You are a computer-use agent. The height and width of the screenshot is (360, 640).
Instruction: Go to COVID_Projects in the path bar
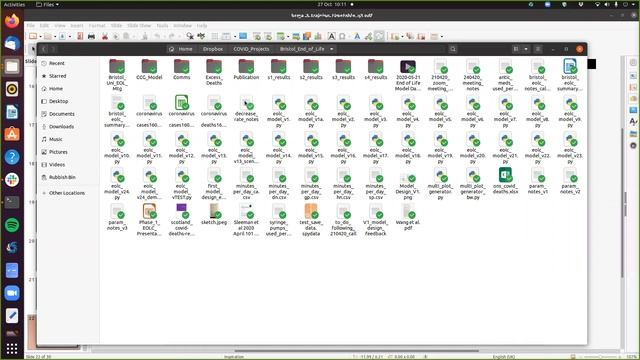251,49
